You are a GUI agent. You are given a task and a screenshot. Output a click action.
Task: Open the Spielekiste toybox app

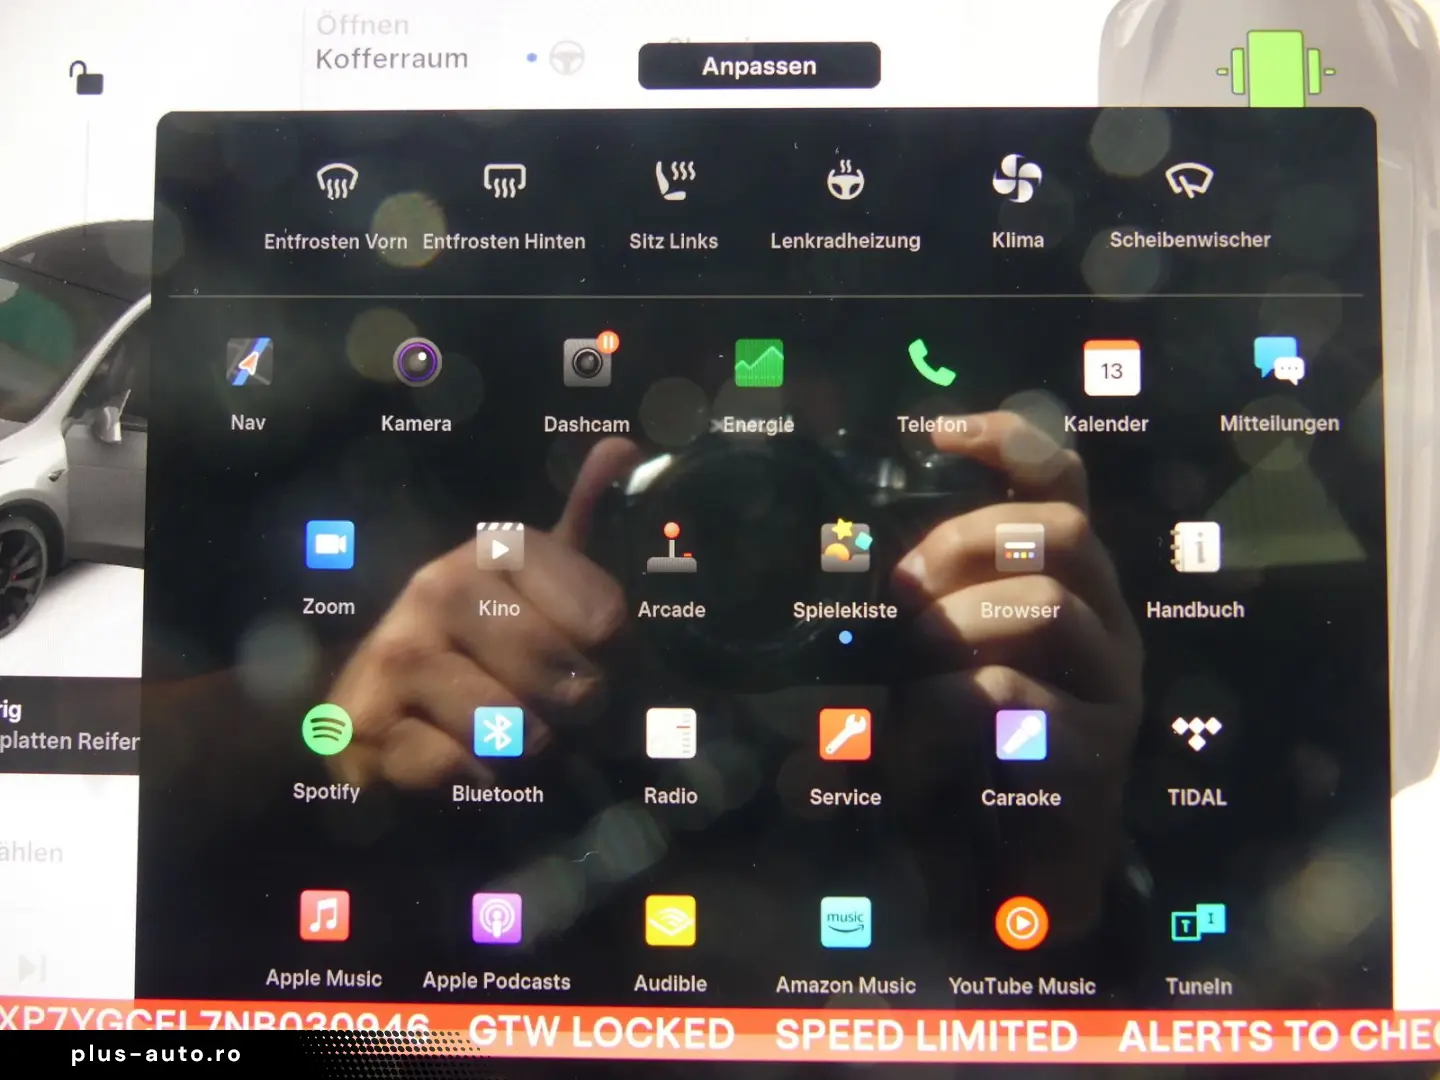(845, 547)
